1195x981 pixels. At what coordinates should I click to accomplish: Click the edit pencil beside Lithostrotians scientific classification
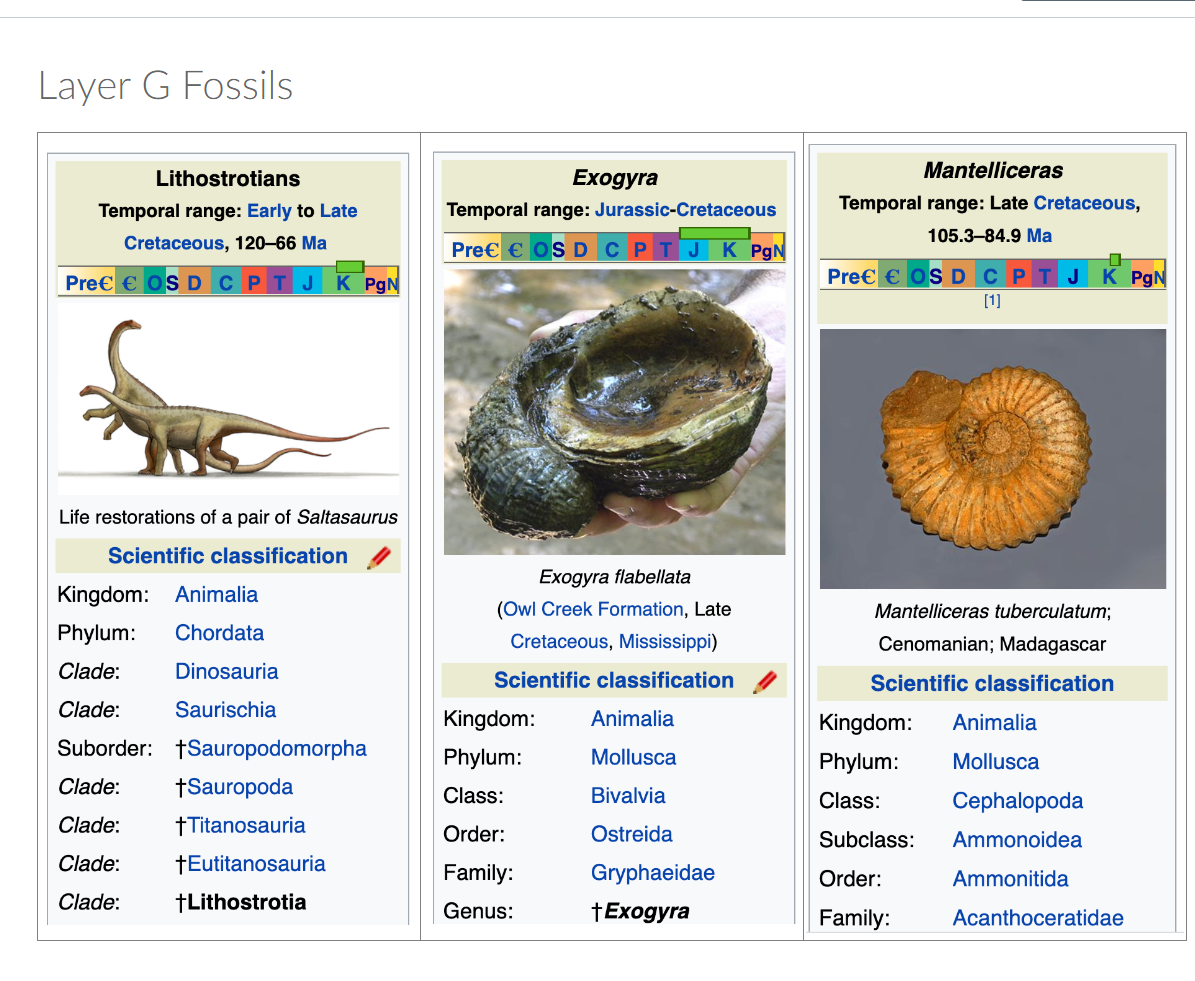point(379,556)
